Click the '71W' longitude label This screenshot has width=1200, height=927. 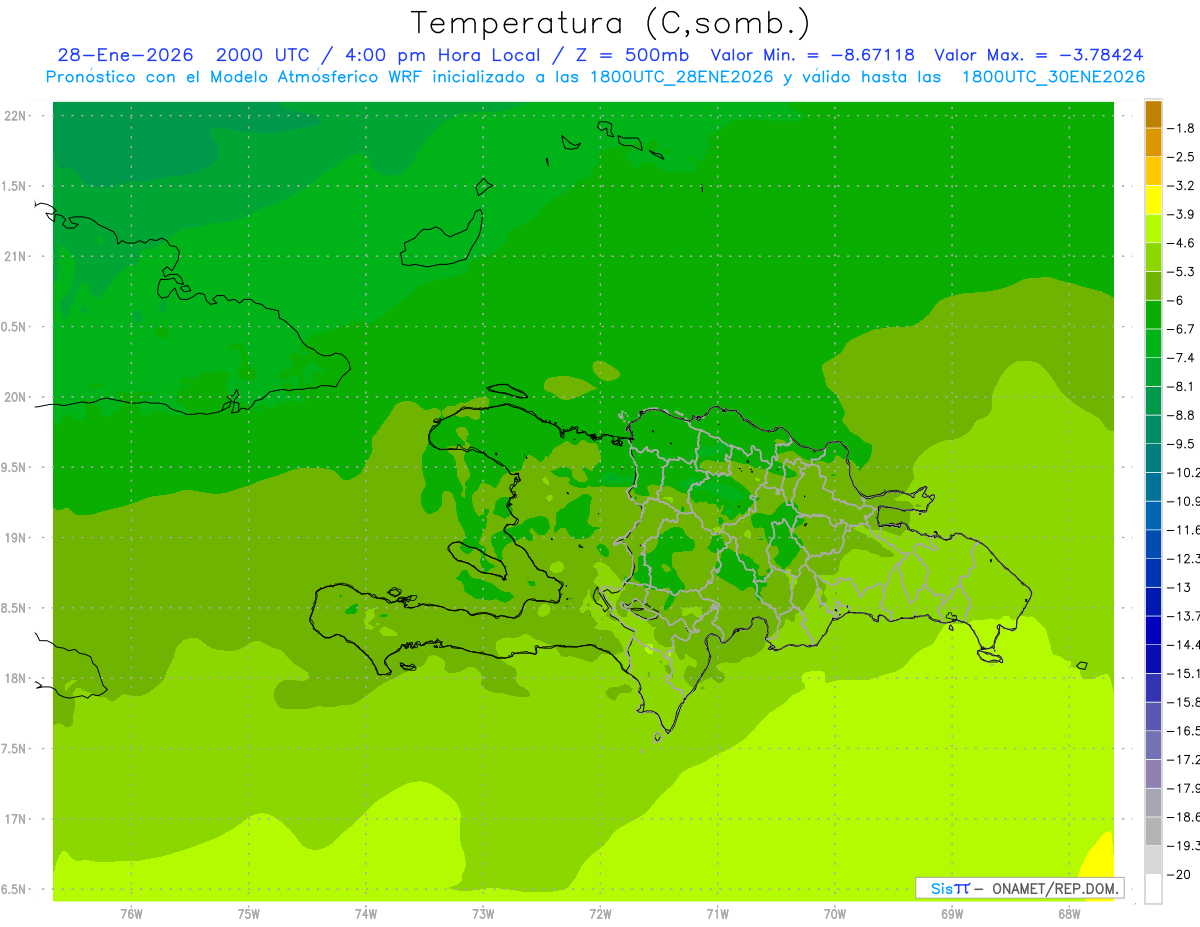pos(717,914)
